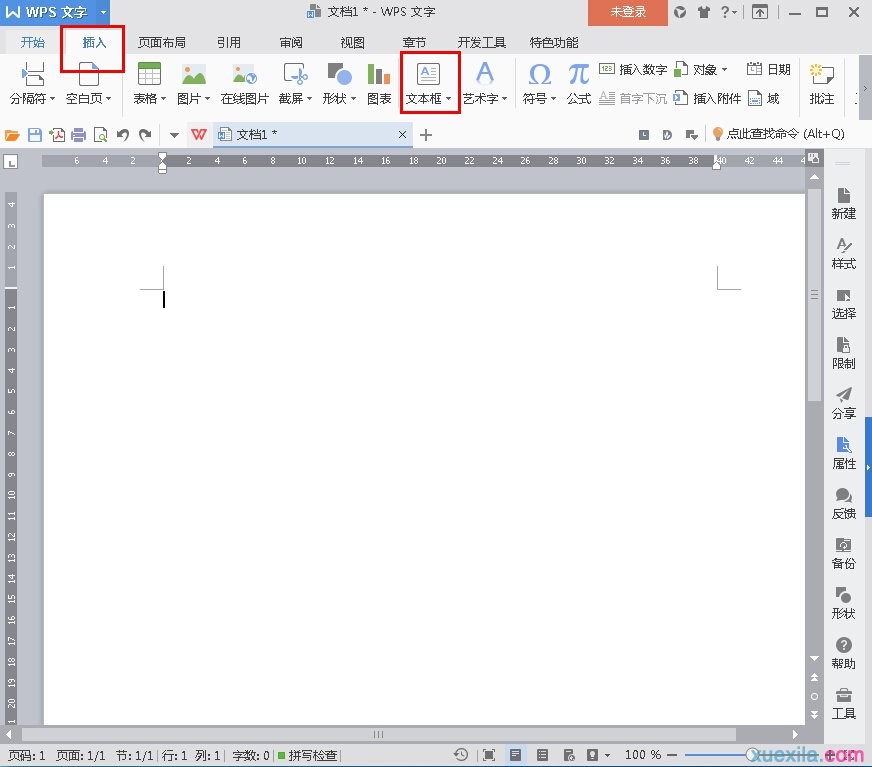The width and height of the screenshot is (872, 767).
Task: Click the 公式 (Formula) pi icon
Action: pyautogui.click(x=579, y=75)
